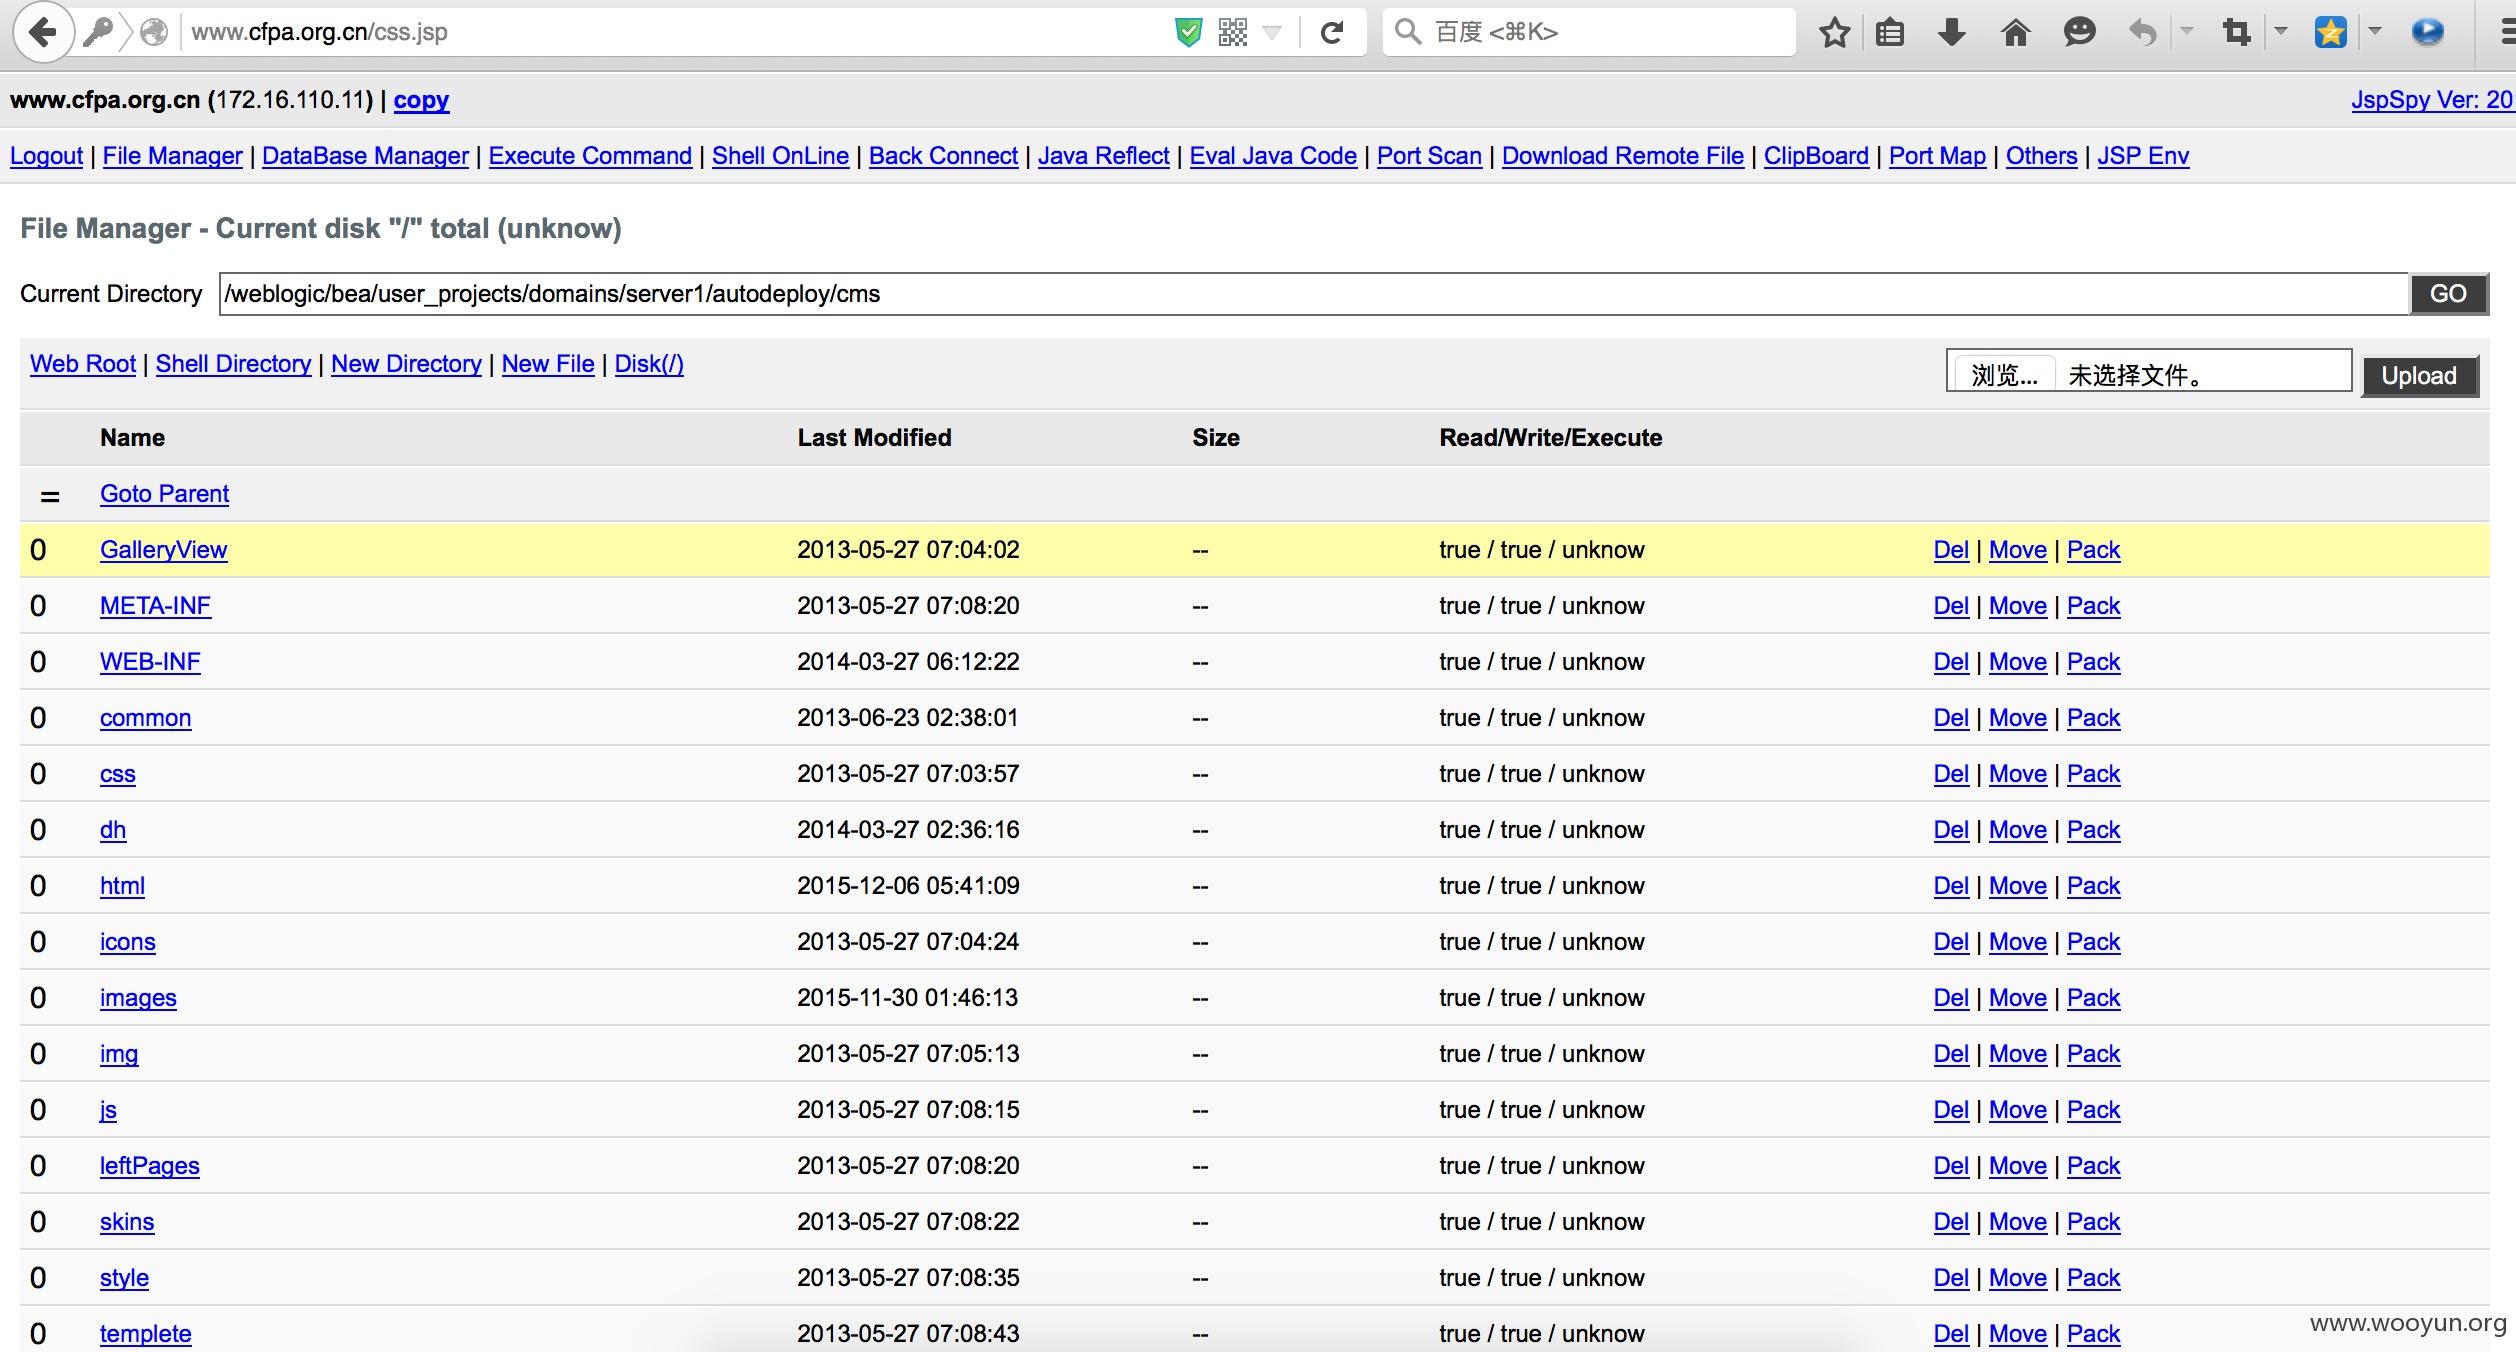Open the address bar history dropdown arrow
The image size is (2516, 1352).
pos(1272,33)
